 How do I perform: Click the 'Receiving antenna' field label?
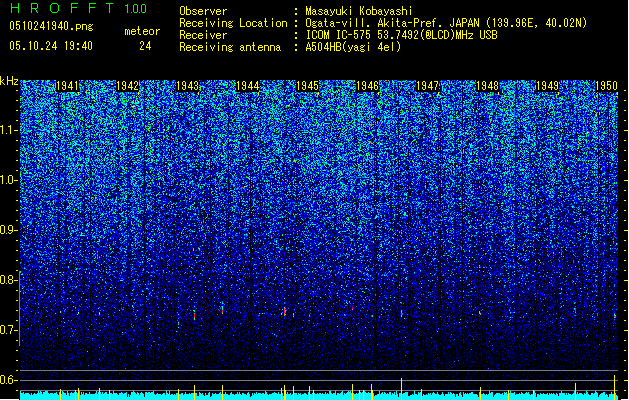pyautogui.click(x=230, y=47)
